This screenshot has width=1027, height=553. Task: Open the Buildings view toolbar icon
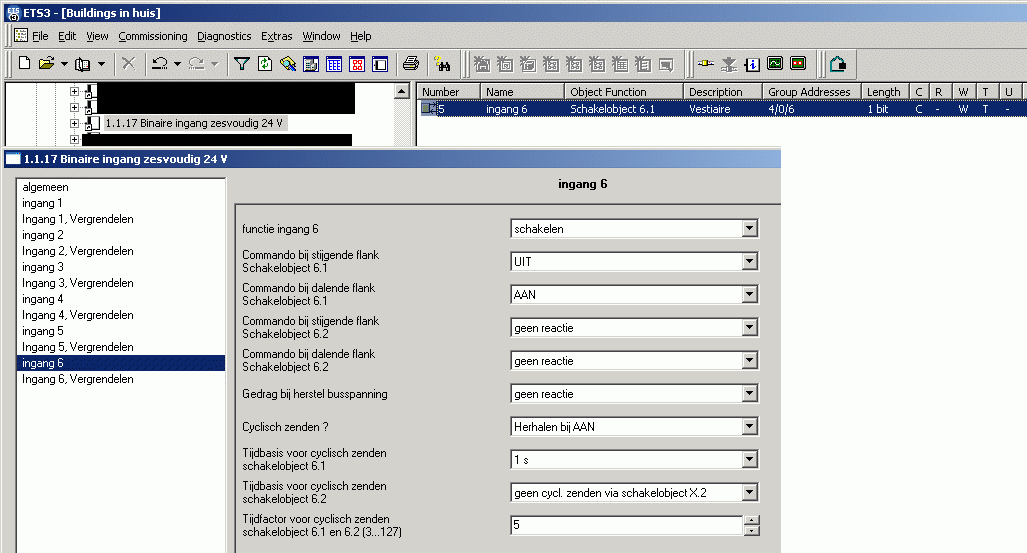click(311, 64)
